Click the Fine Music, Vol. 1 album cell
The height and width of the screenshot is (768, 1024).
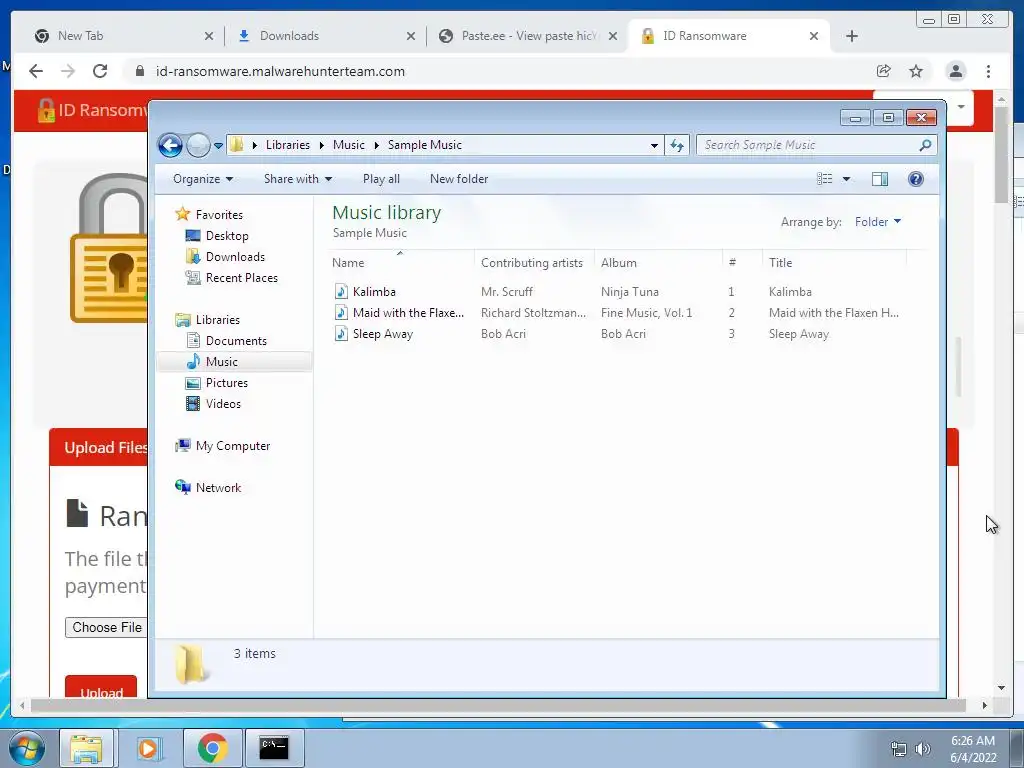[647, 313]
